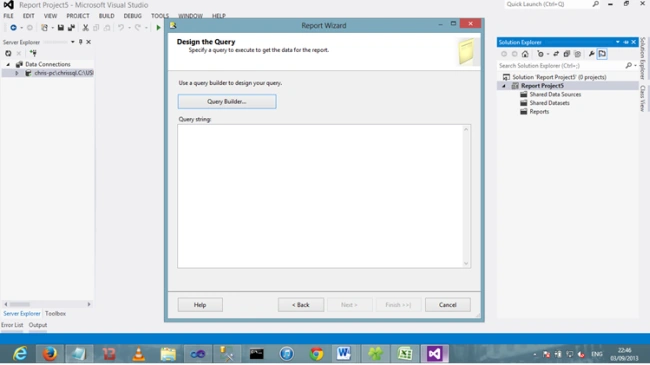Open the New Project icon dropdown arrow
Viewport: 650px width, 365px height.
click(x=53, y=28)
